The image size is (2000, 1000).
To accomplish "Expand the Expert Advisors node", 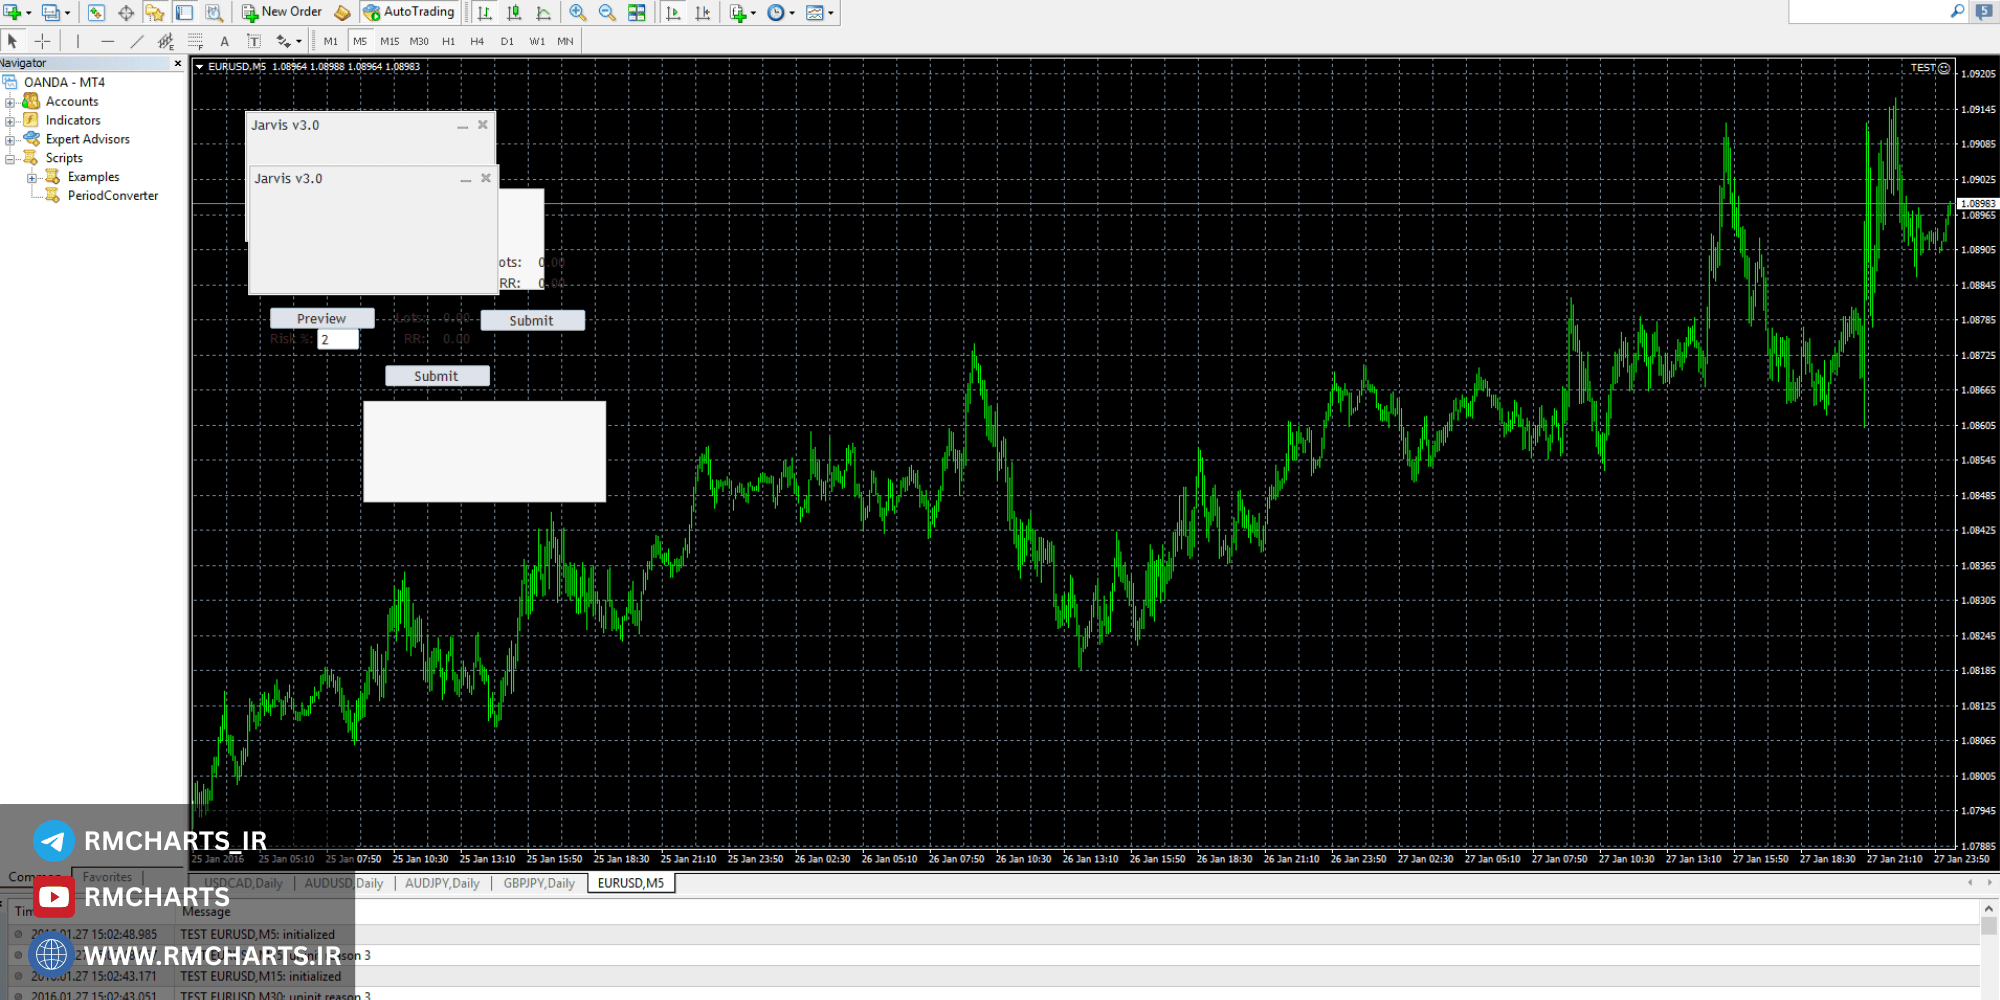I will 10,140.
